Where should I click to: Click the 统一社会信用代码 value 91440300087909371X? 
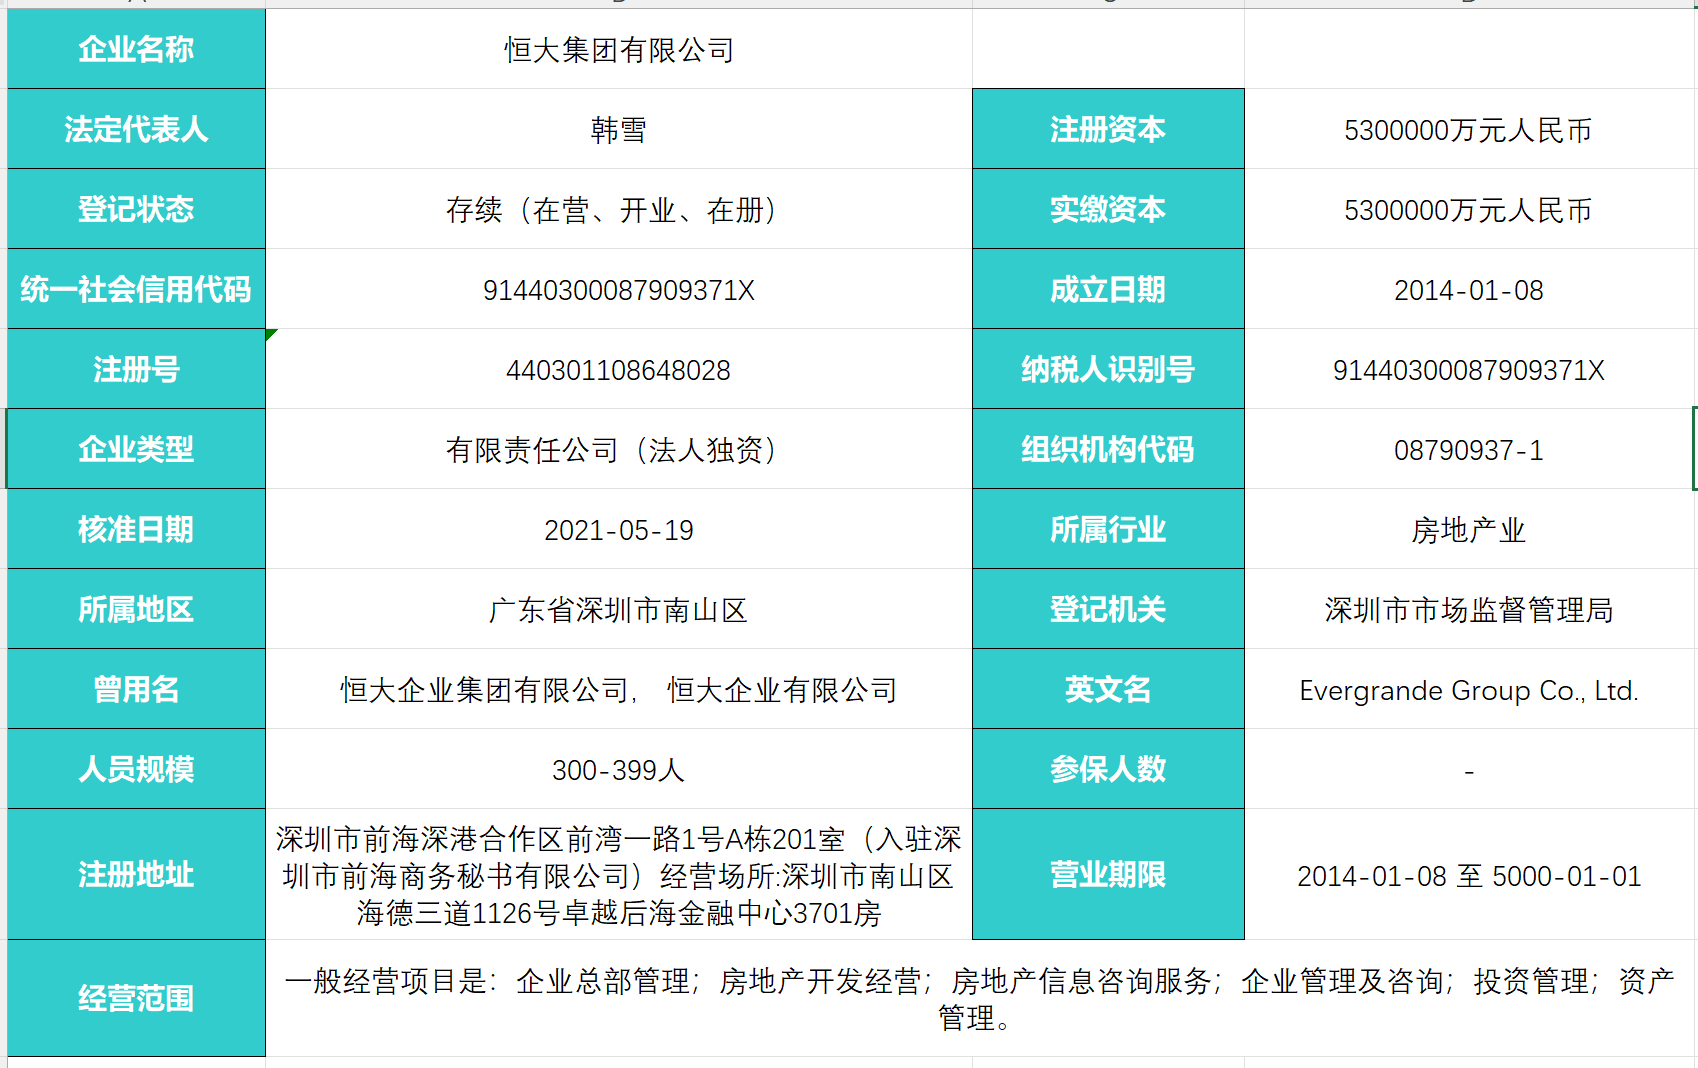click(619, 289)
